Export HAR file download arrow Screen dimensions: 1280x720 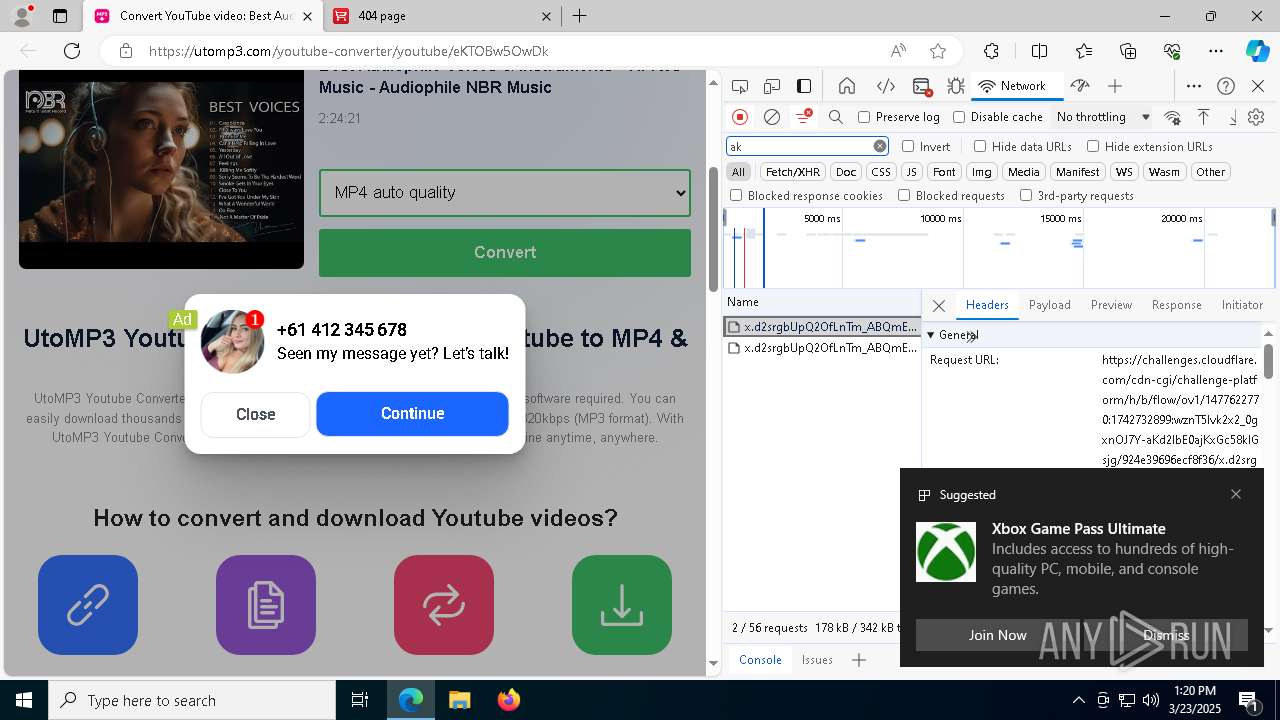click(1233, 117)
